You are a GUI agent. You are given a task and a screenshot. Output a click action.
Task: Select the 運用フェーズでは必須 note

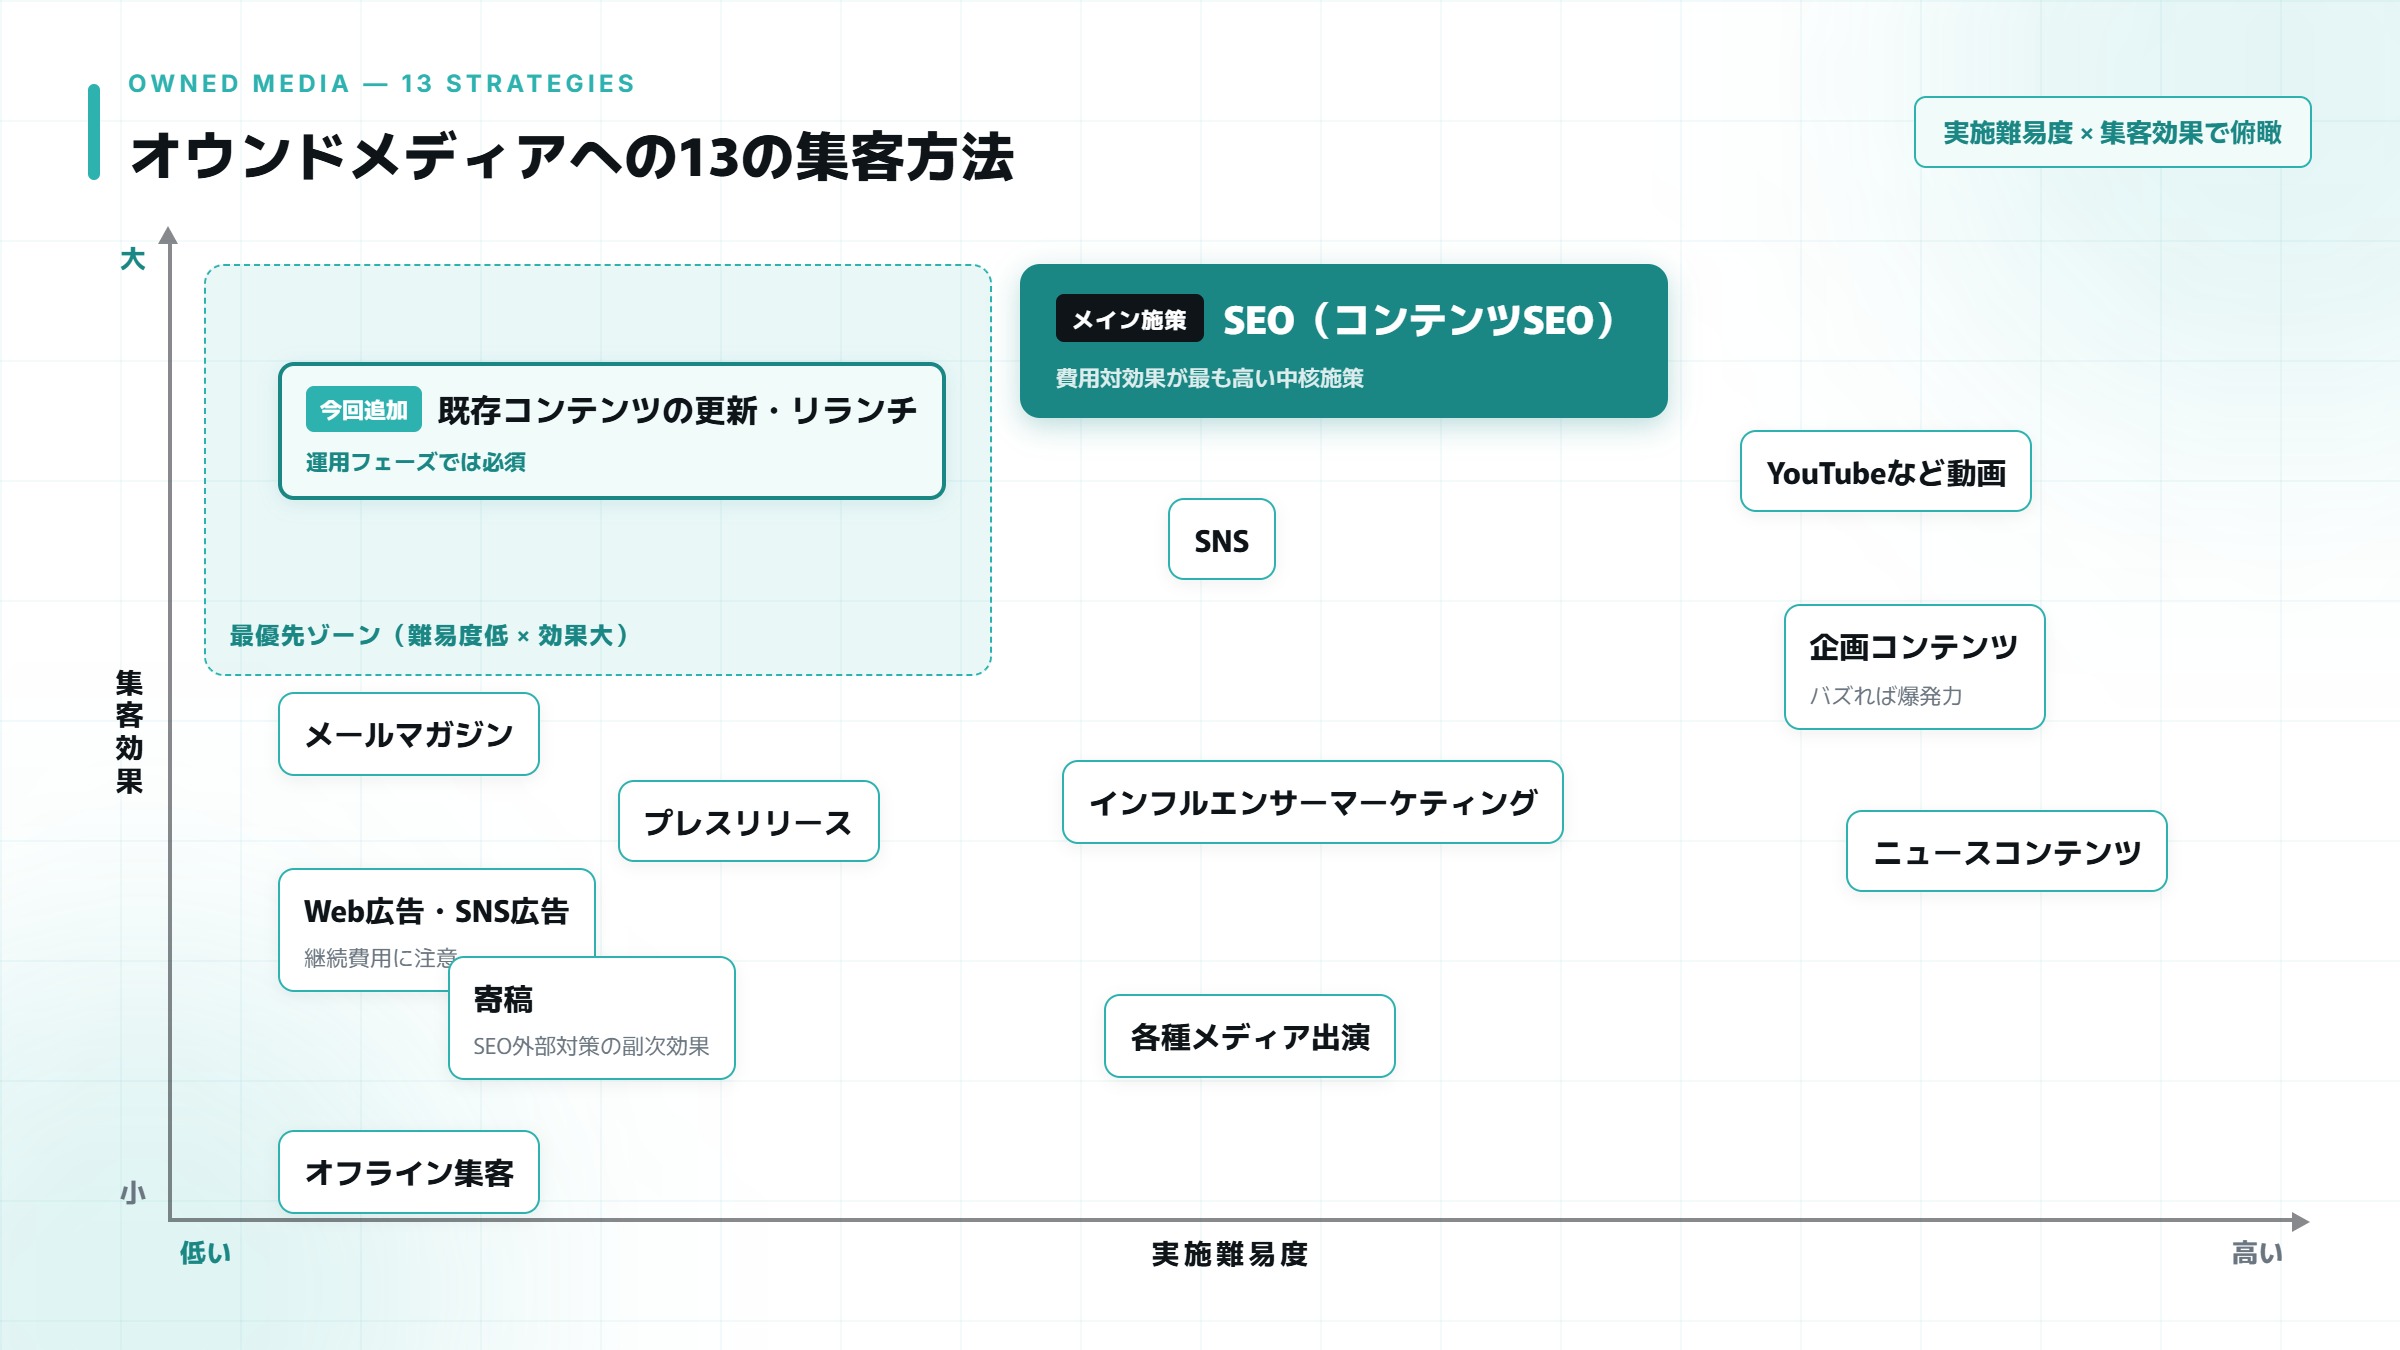(416, 462)
